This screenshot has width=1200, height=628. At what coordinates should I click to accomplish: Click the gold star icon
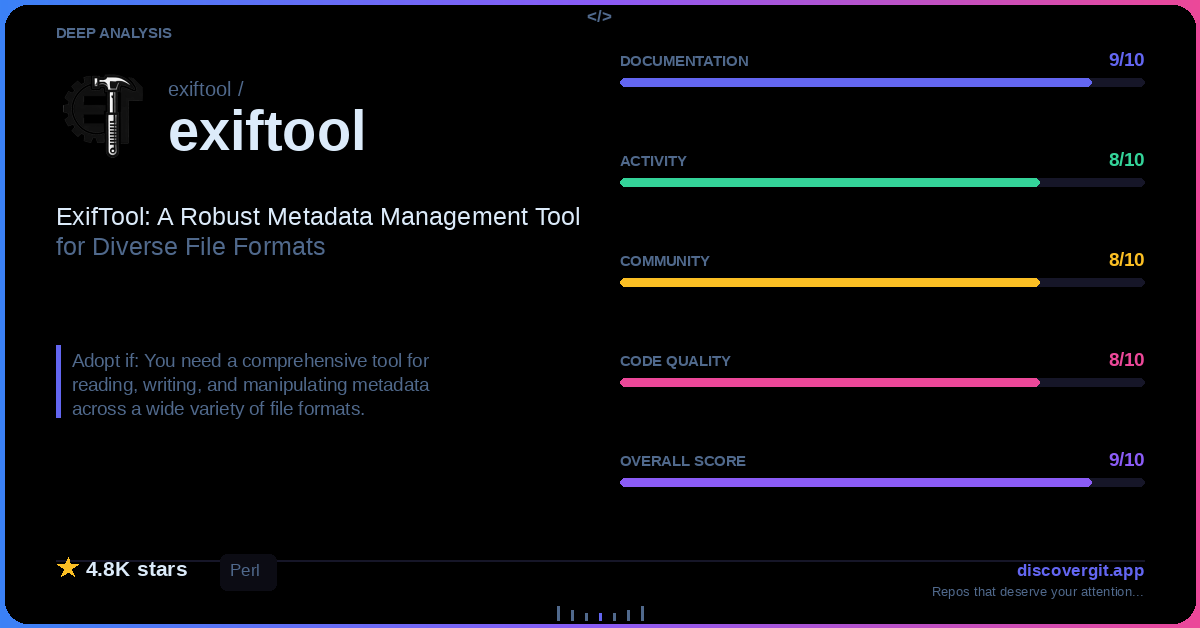[x=68, y=568]
